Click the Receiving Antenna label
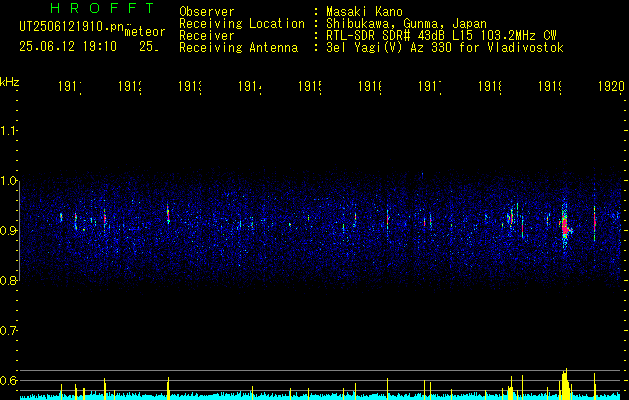The width and height of the screenshot is (629, 400). click(238, 48)
